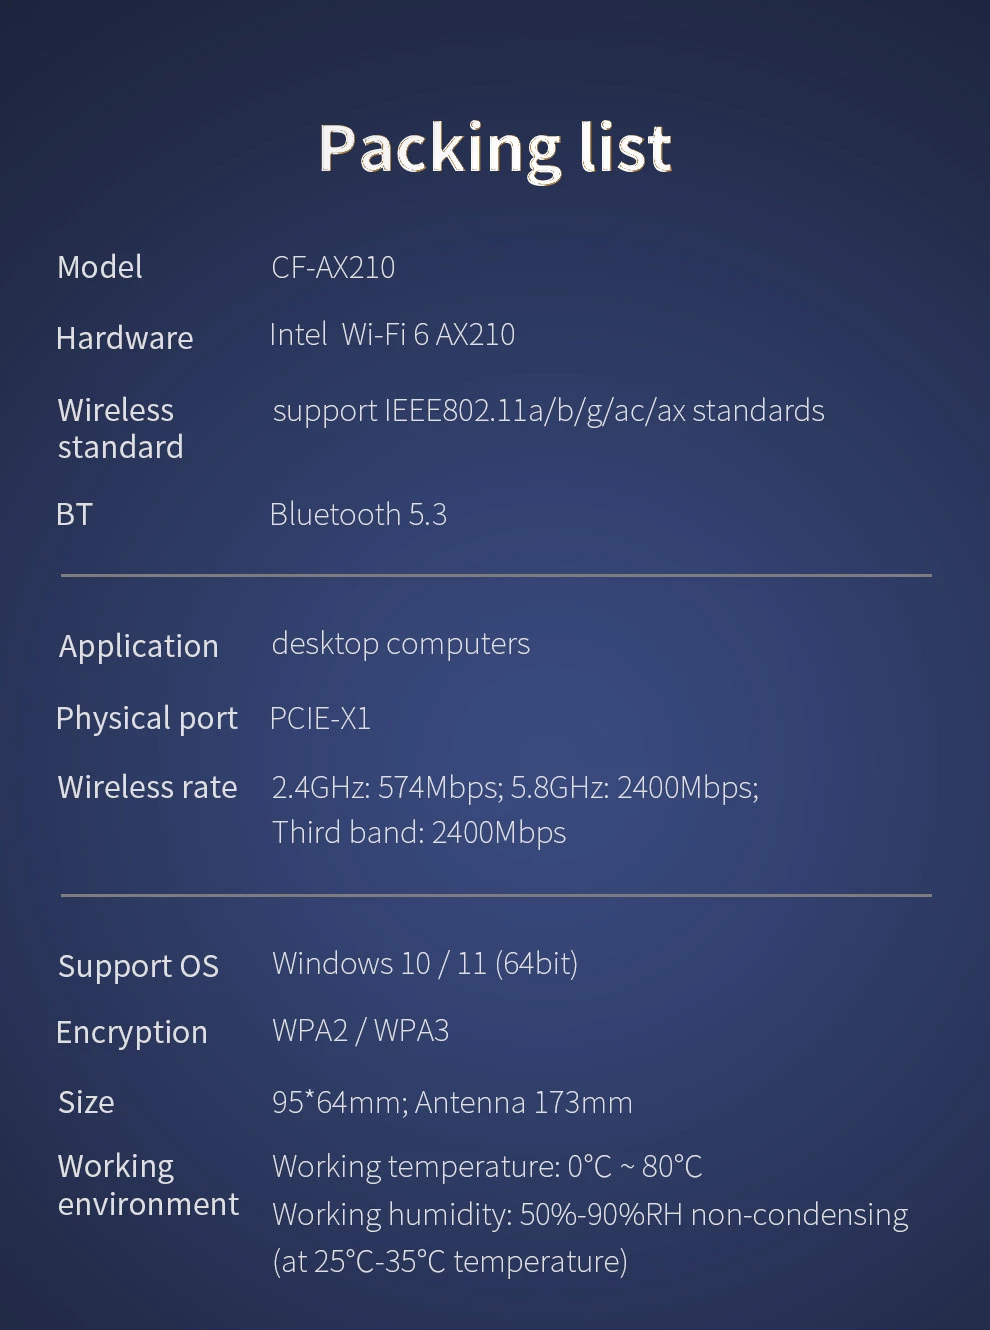This screenshot has width=990, height=1330.
Task: Select the Application label
Action: point(138,646)
